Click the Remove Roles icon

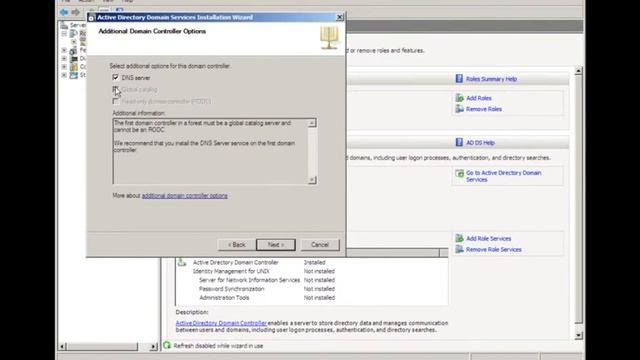point(460,109)
